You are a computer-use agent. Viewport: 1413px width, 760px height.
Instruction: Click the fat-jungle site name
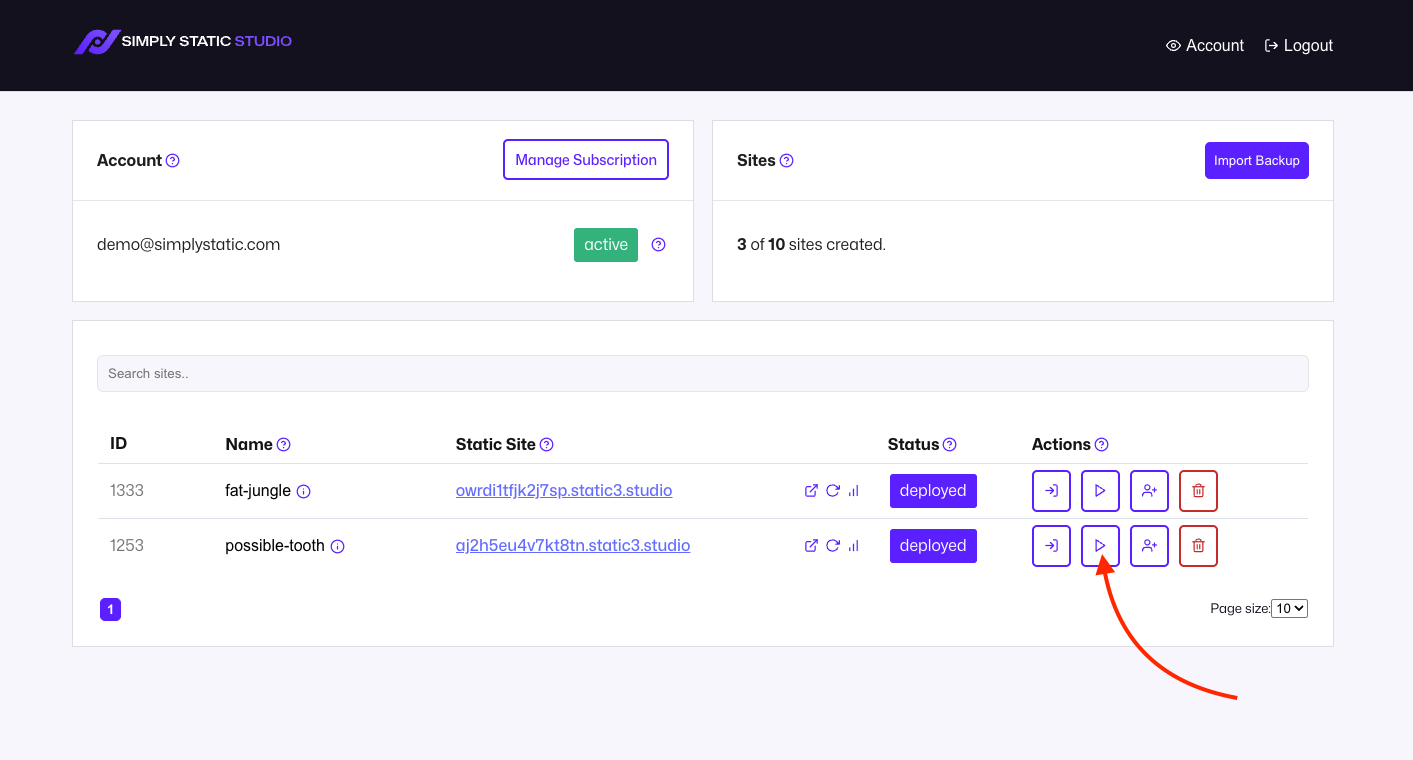coord(258,491)
